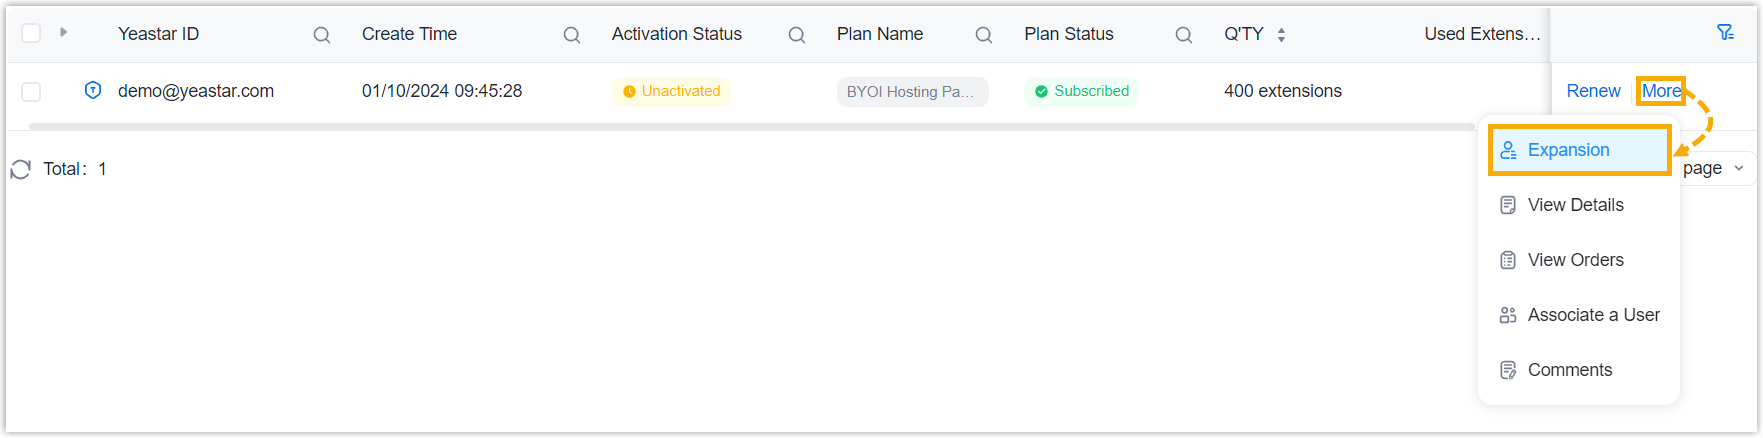Click the Create Time search icon
Screen dimensions: 1763x438
[x=572, y=35]
